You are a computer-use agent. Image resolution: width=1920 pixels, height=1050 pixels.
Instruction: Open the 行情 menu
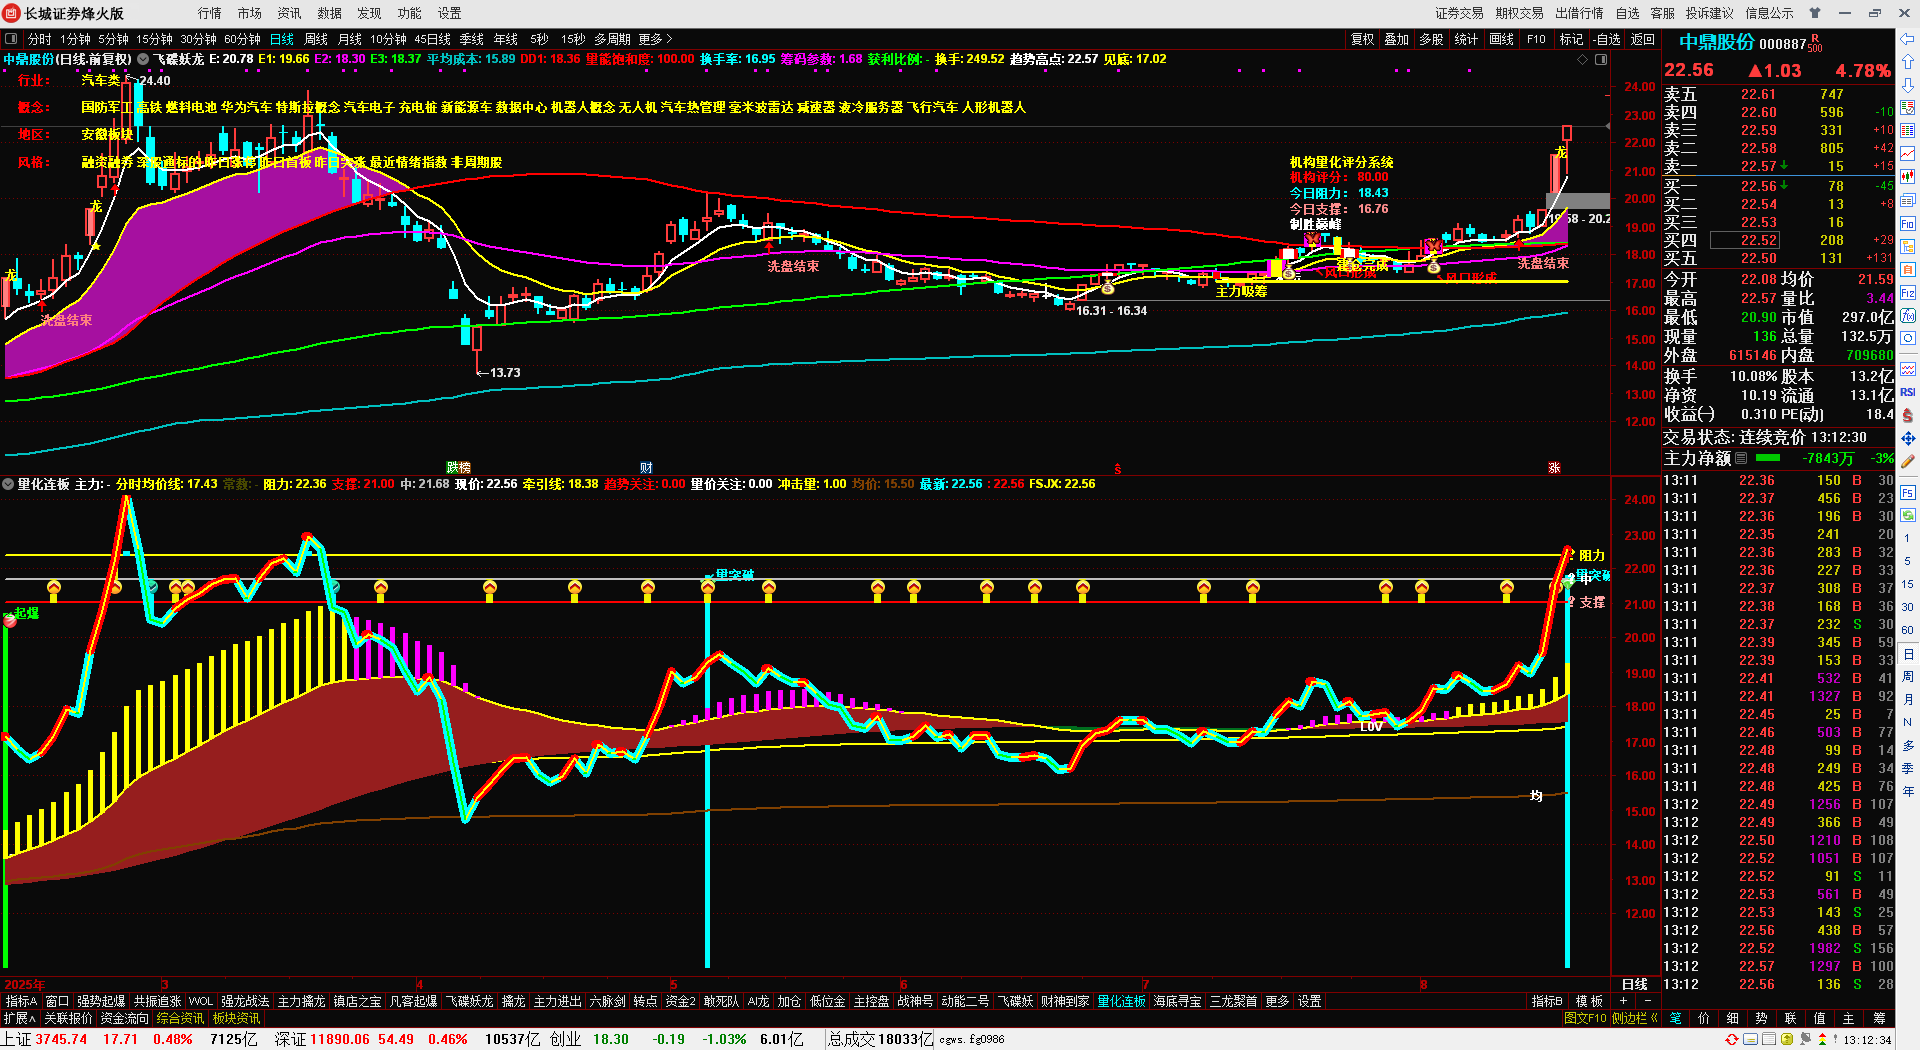(x=210, y=13)
